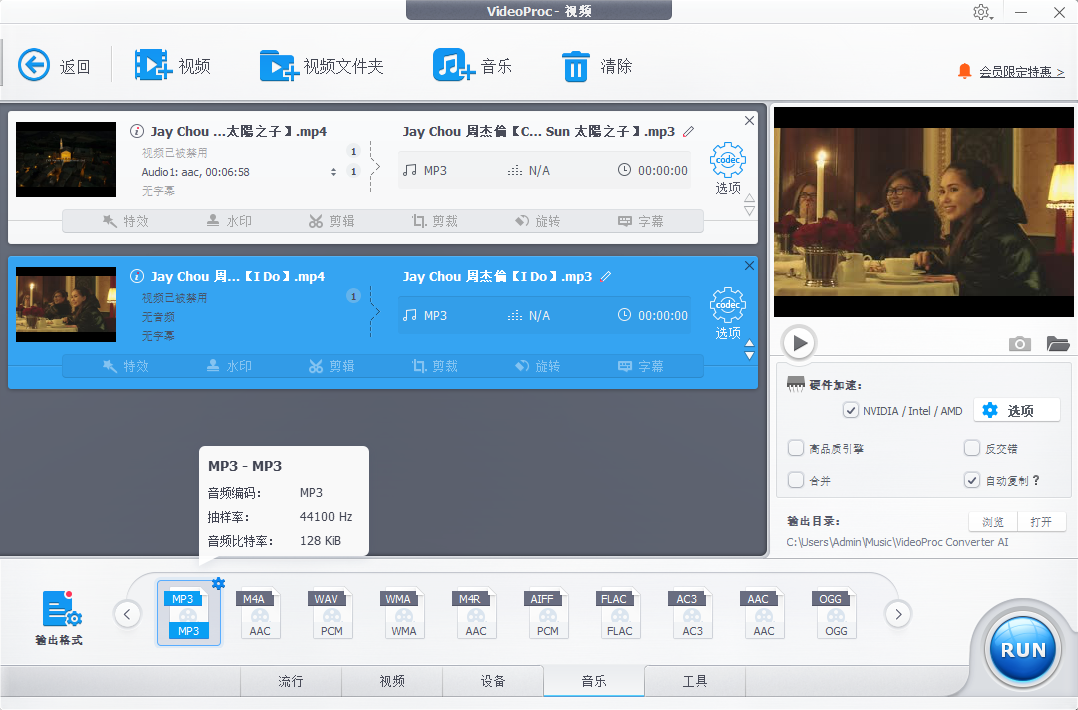The image size is (1078, 710).
Task: Click 打开 to open the output folder
Action: click(1042, 522)
